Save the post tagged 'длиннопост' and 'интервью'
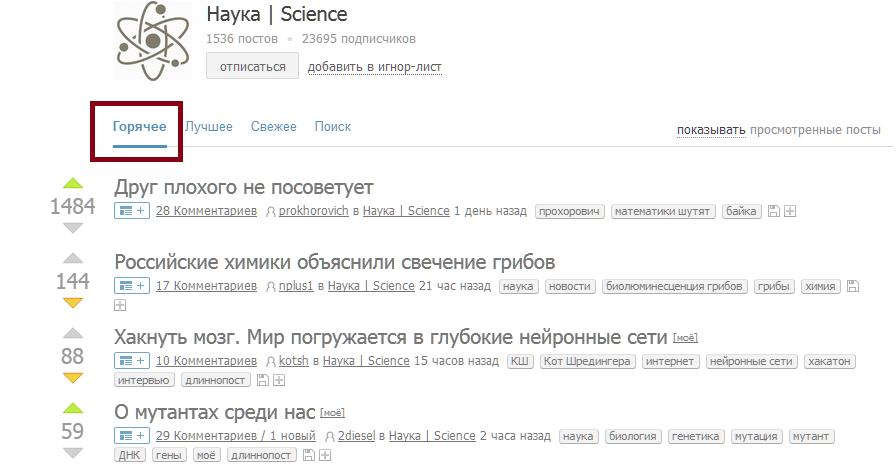 (x=262, y=380)
